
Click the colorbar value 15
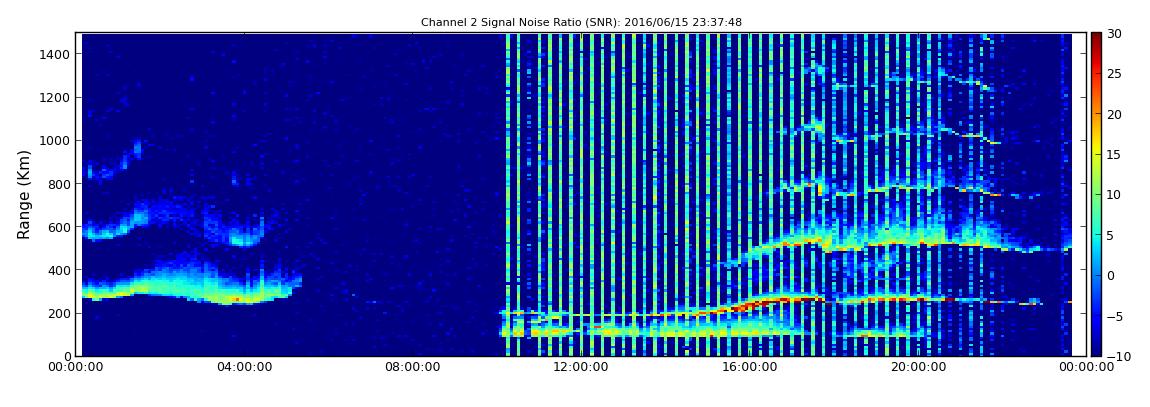coord(1114,155)
